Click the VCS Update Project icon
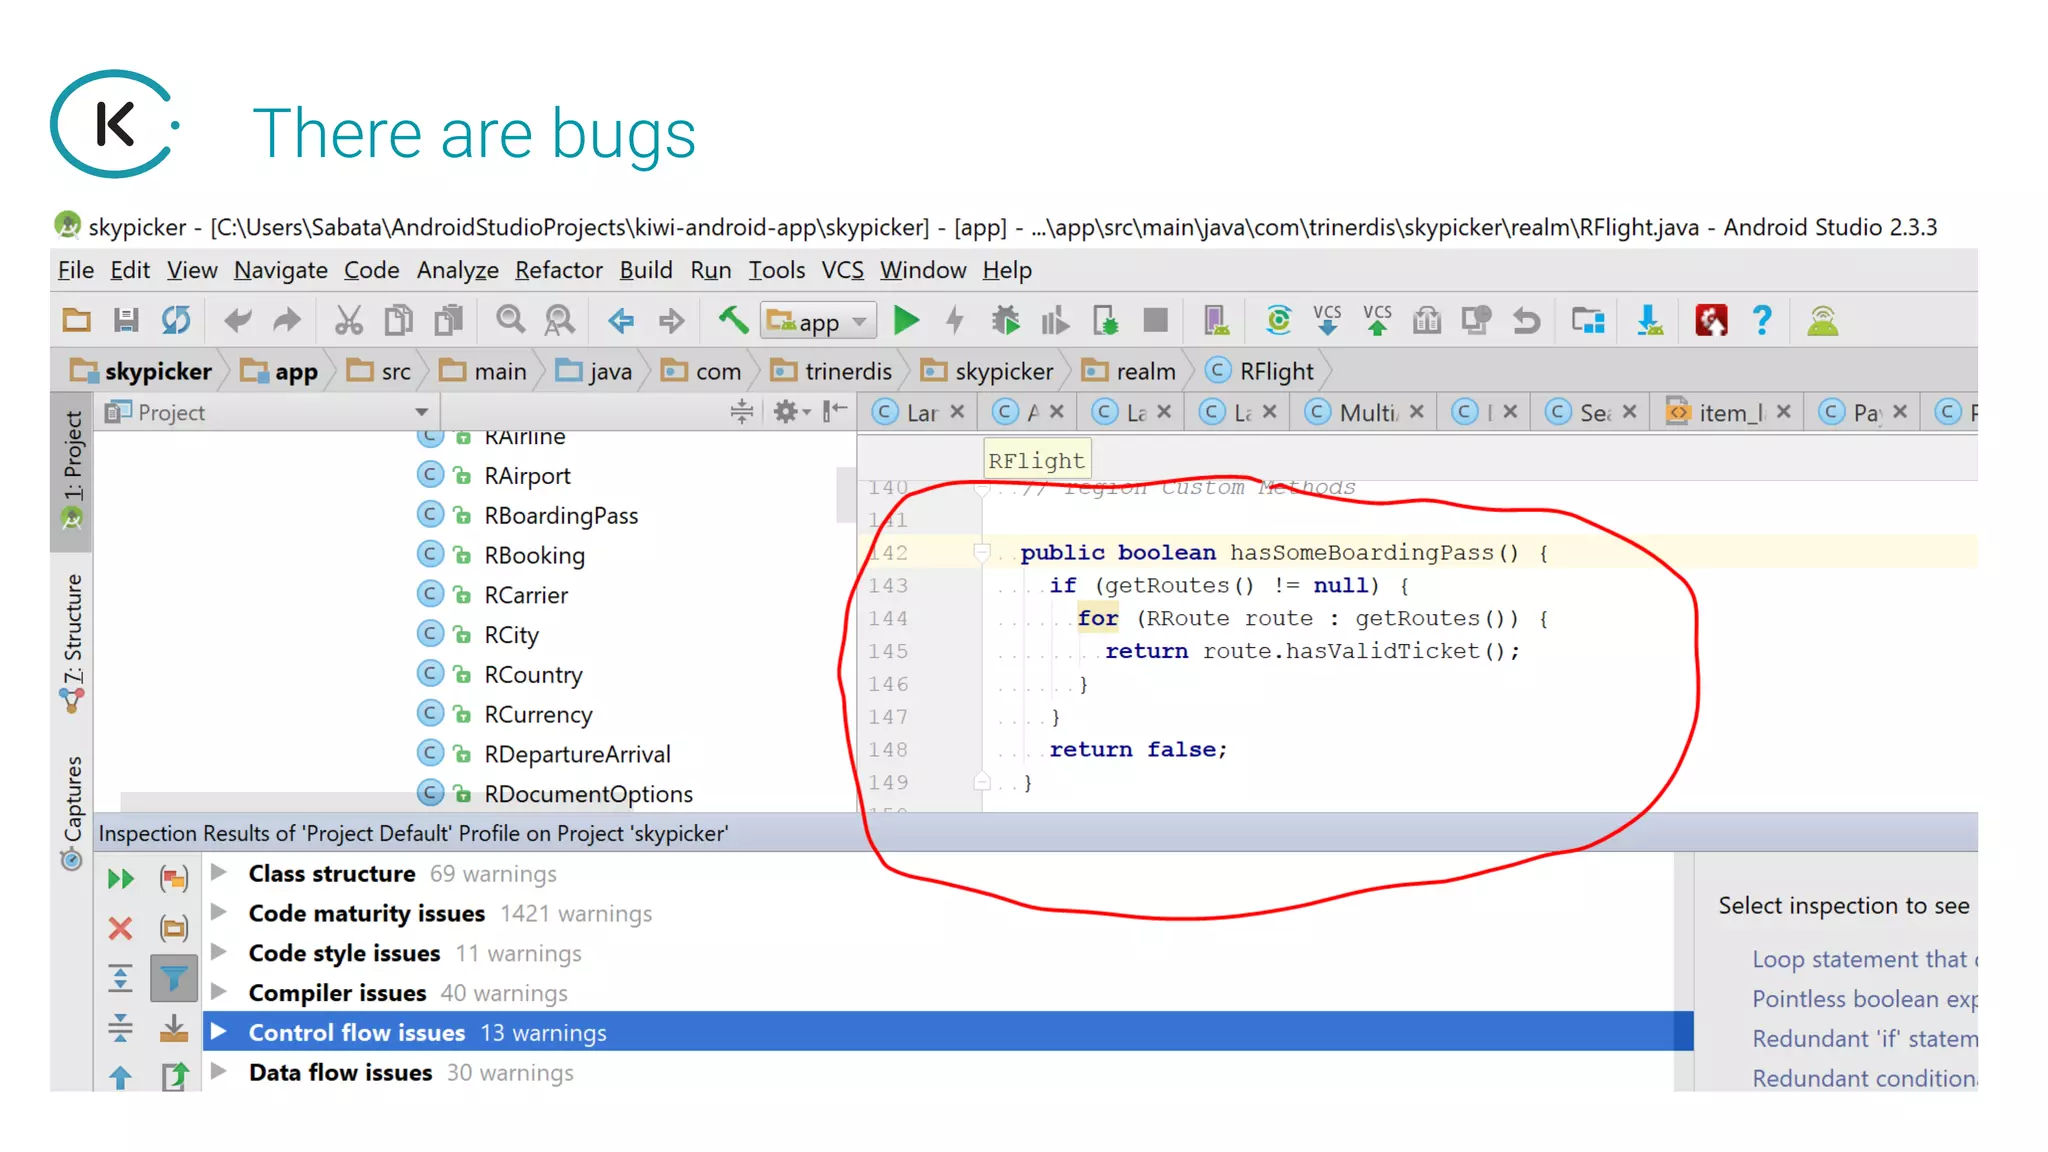Image resolution: width=2048 pixels, height=1152 pixels. pyautogui.click(x=1327, y=321)
